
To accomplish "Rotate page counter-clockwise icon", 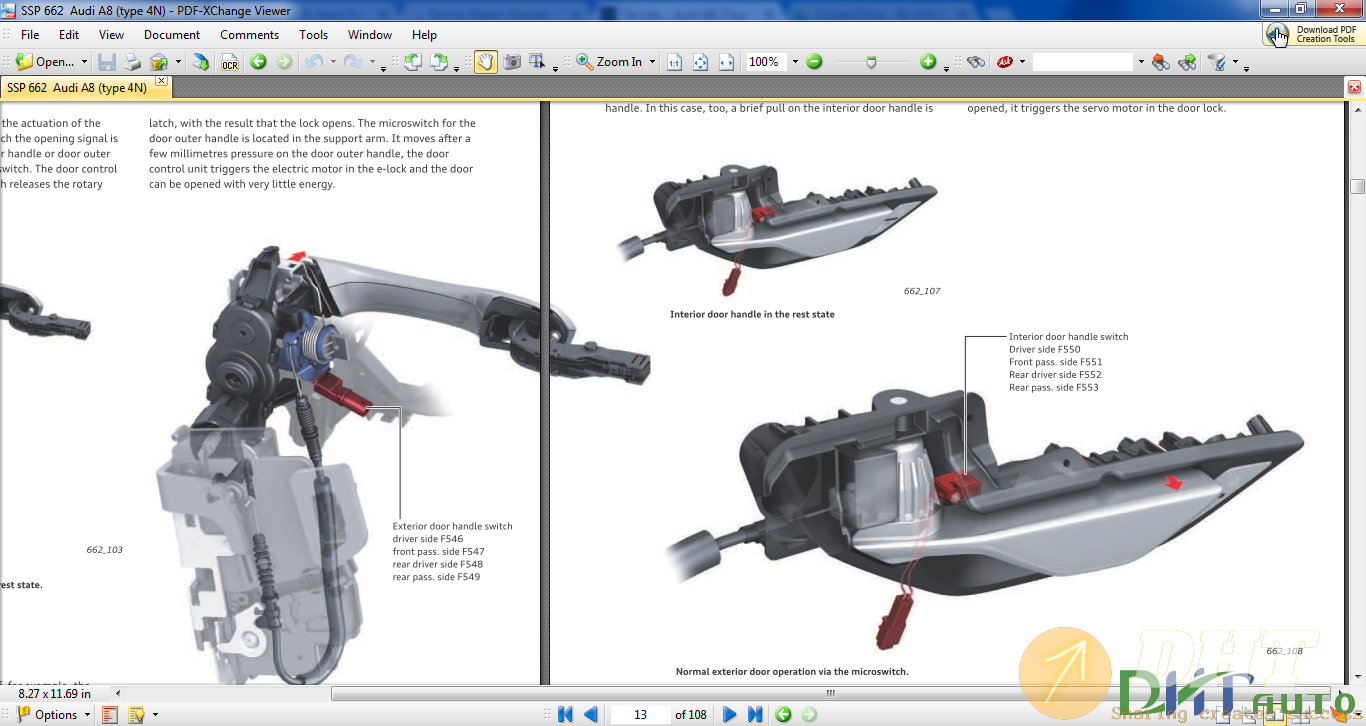I will pos(413,62).
